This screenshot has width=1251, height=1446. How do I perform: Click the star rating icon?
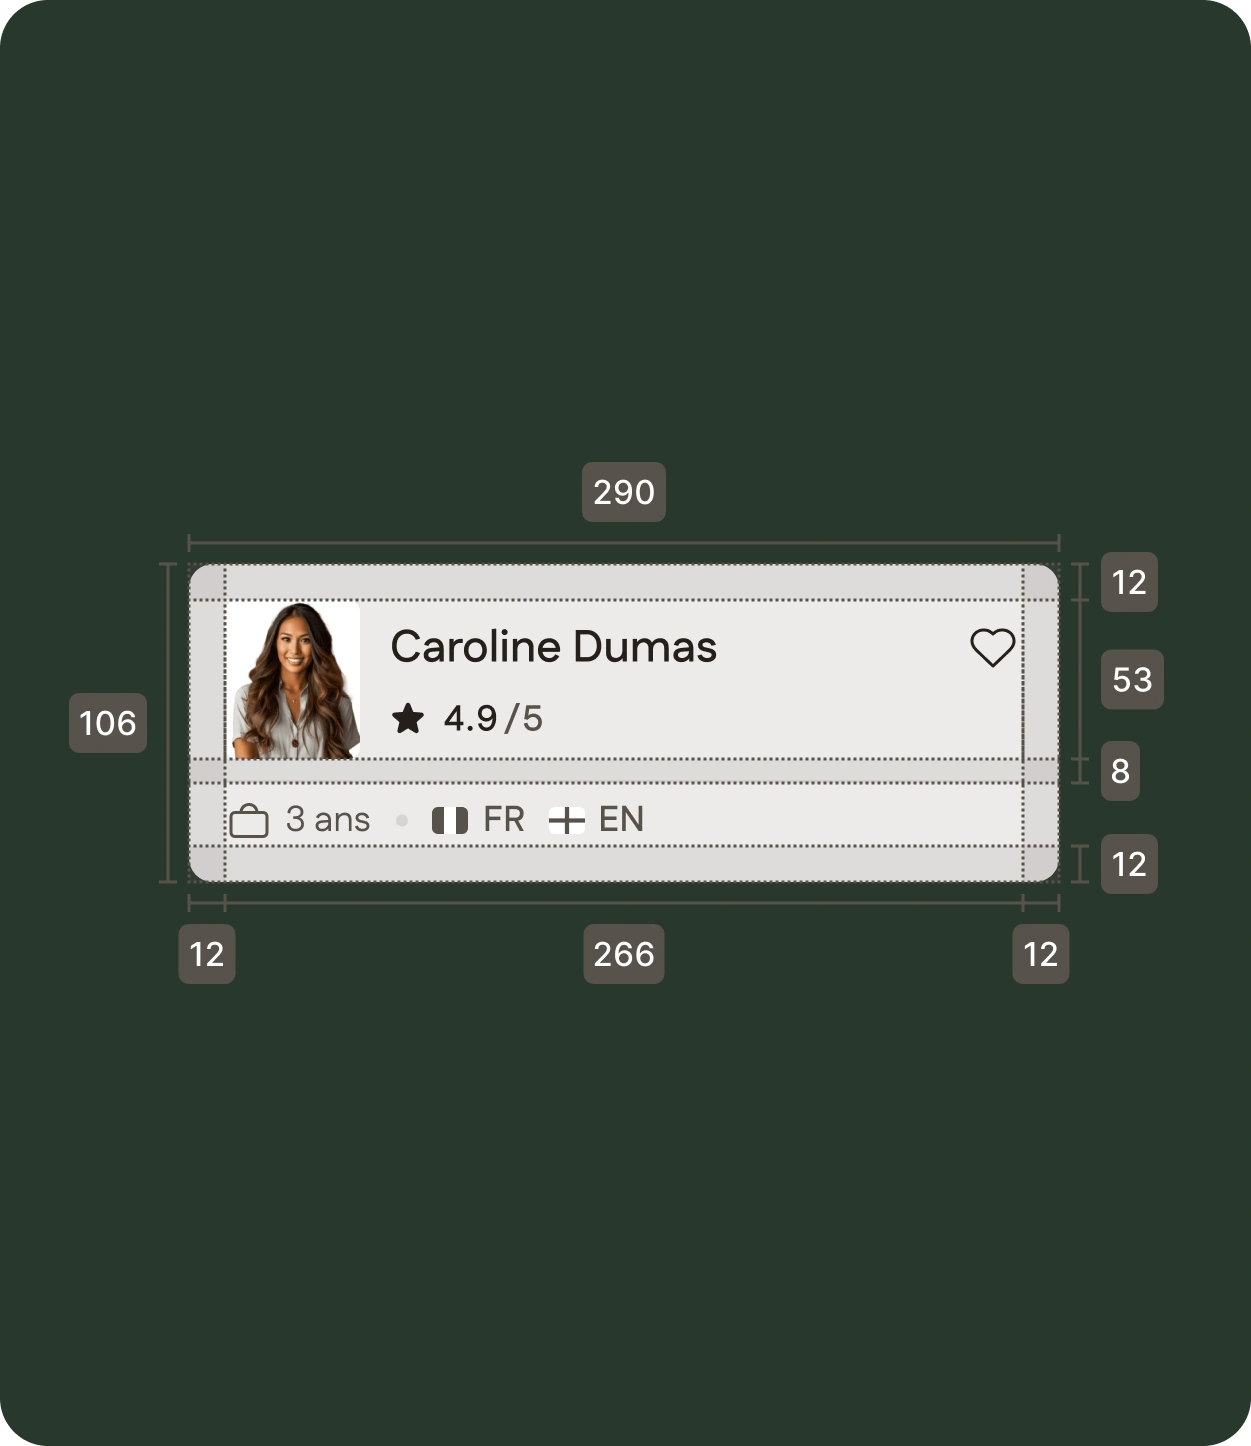(408, 718)
